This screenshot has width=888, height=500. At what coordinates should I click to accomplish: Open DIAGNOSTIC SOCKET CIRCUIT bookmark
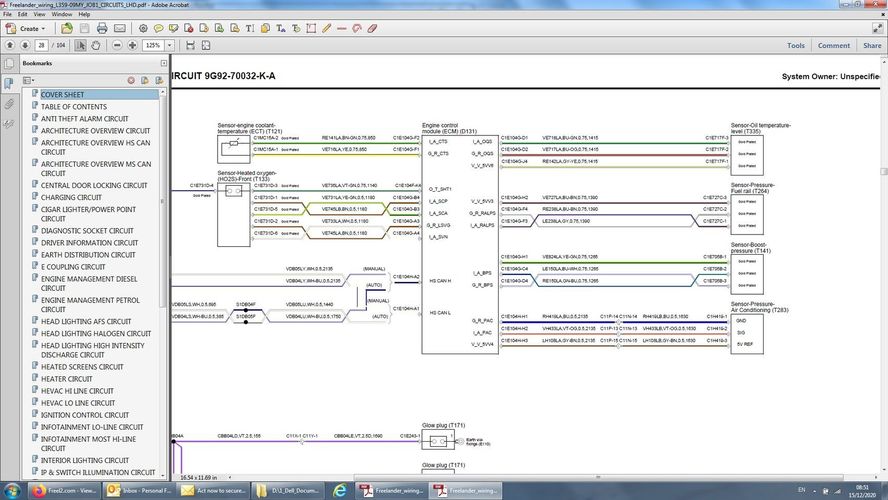point(87,230)
